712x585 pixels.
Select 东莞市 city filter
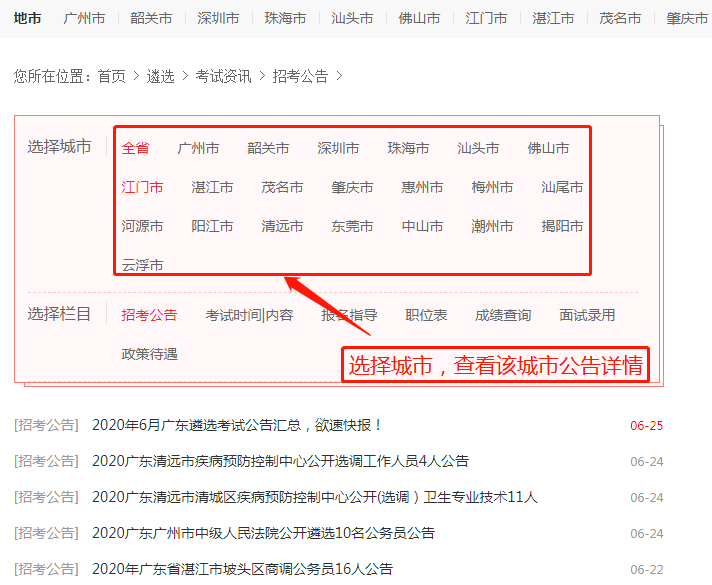352,226
